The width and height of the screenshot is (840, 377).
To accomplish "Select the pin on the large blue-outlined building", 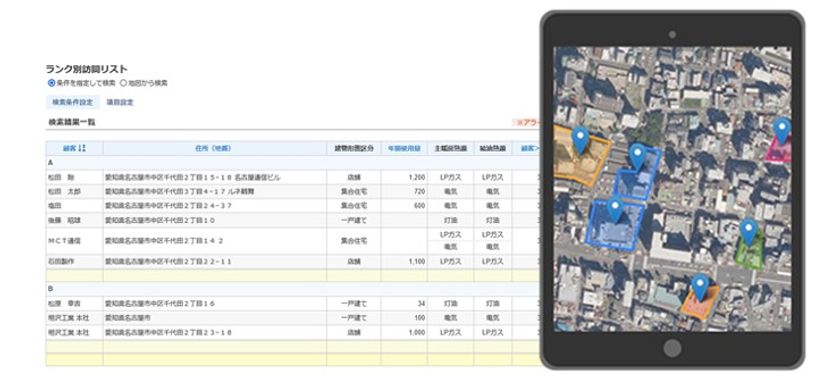I will [x=614, y=208].
